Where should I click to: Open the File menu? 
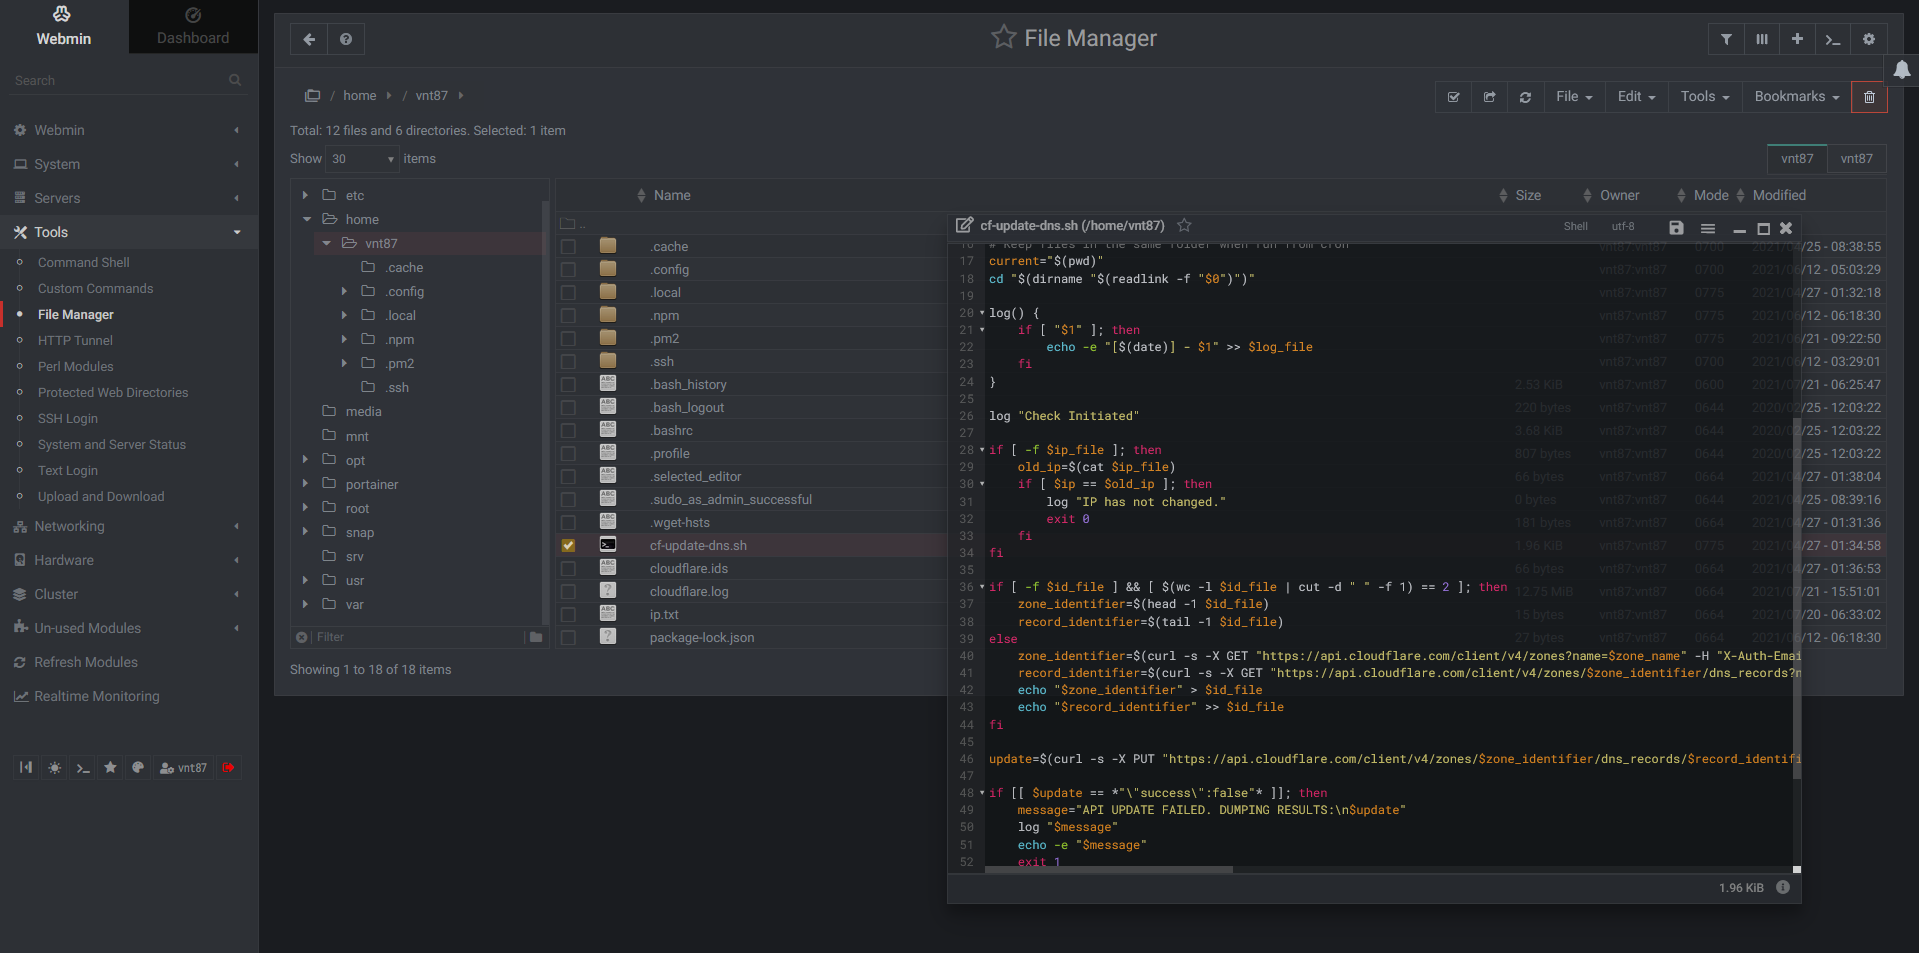[x=1573, y=97]
